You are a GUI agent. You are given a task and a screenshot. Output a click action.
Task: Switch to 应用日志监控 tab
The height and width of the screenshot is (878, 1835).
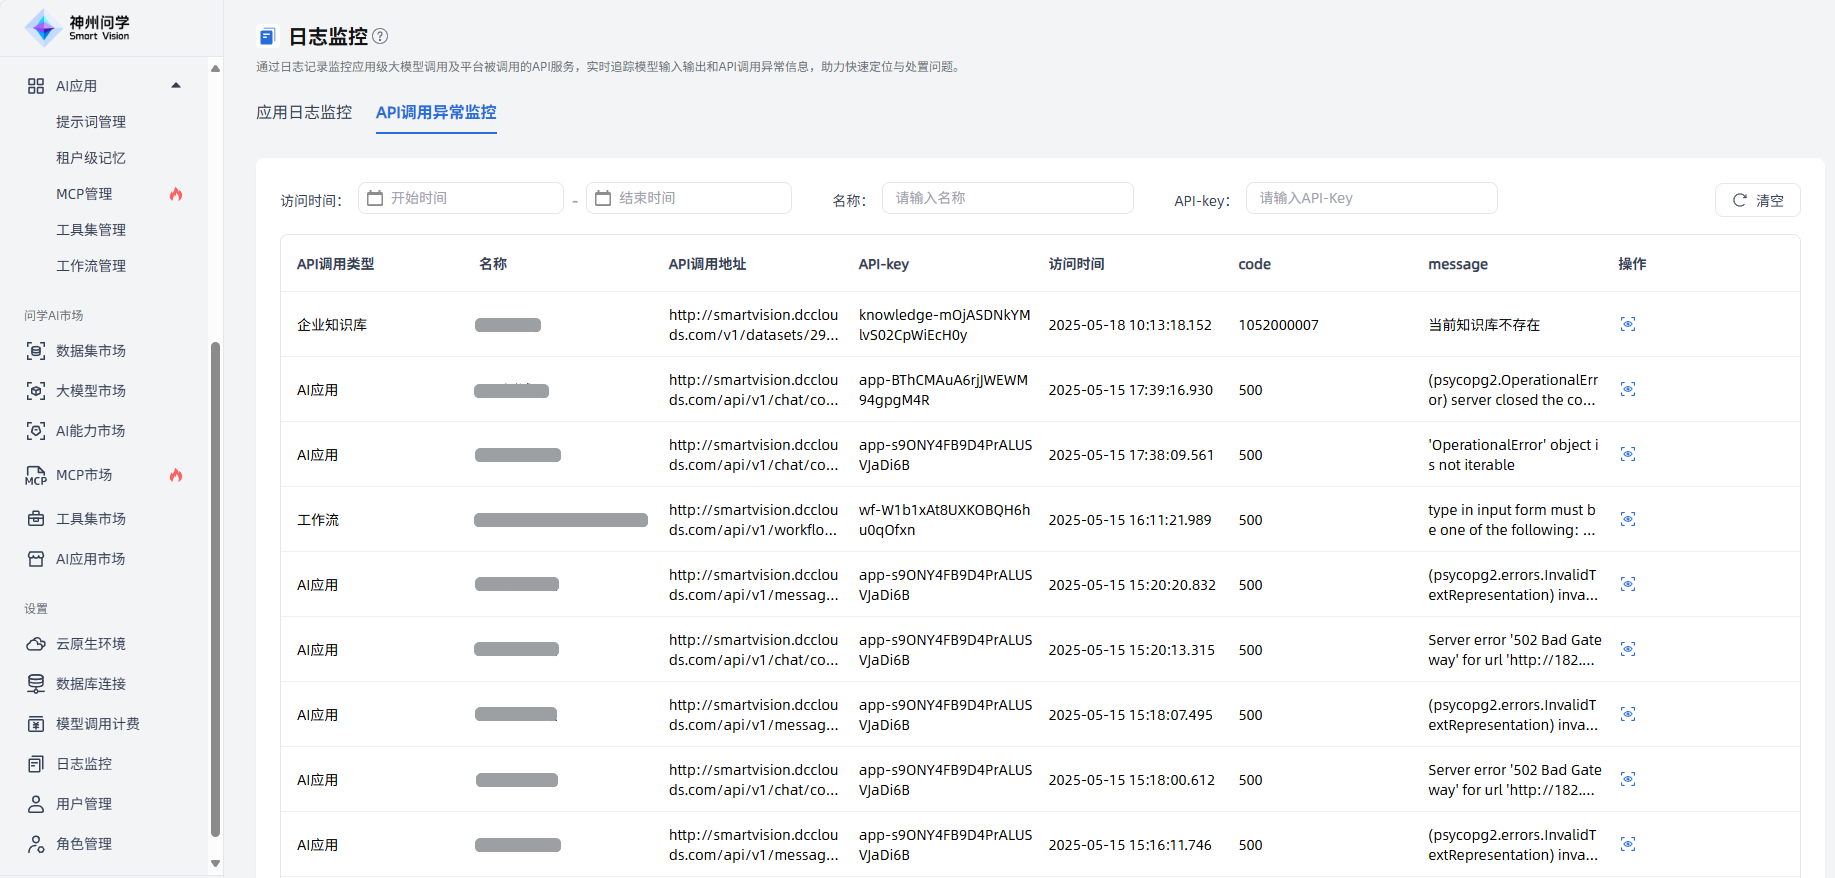(x=304, y=112)
